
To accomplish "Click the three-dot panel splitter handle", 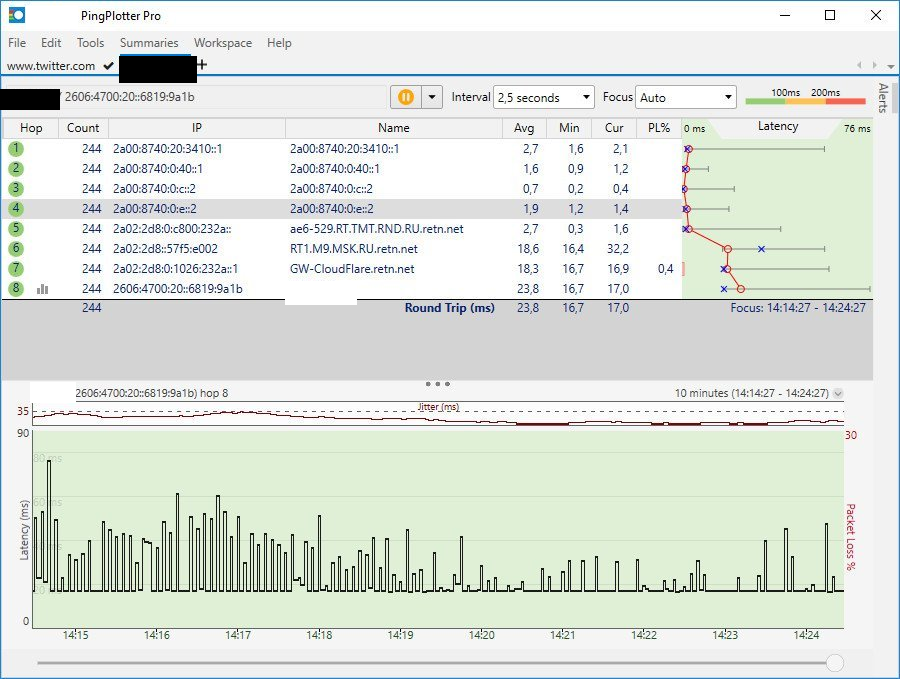I will point(437,383).
